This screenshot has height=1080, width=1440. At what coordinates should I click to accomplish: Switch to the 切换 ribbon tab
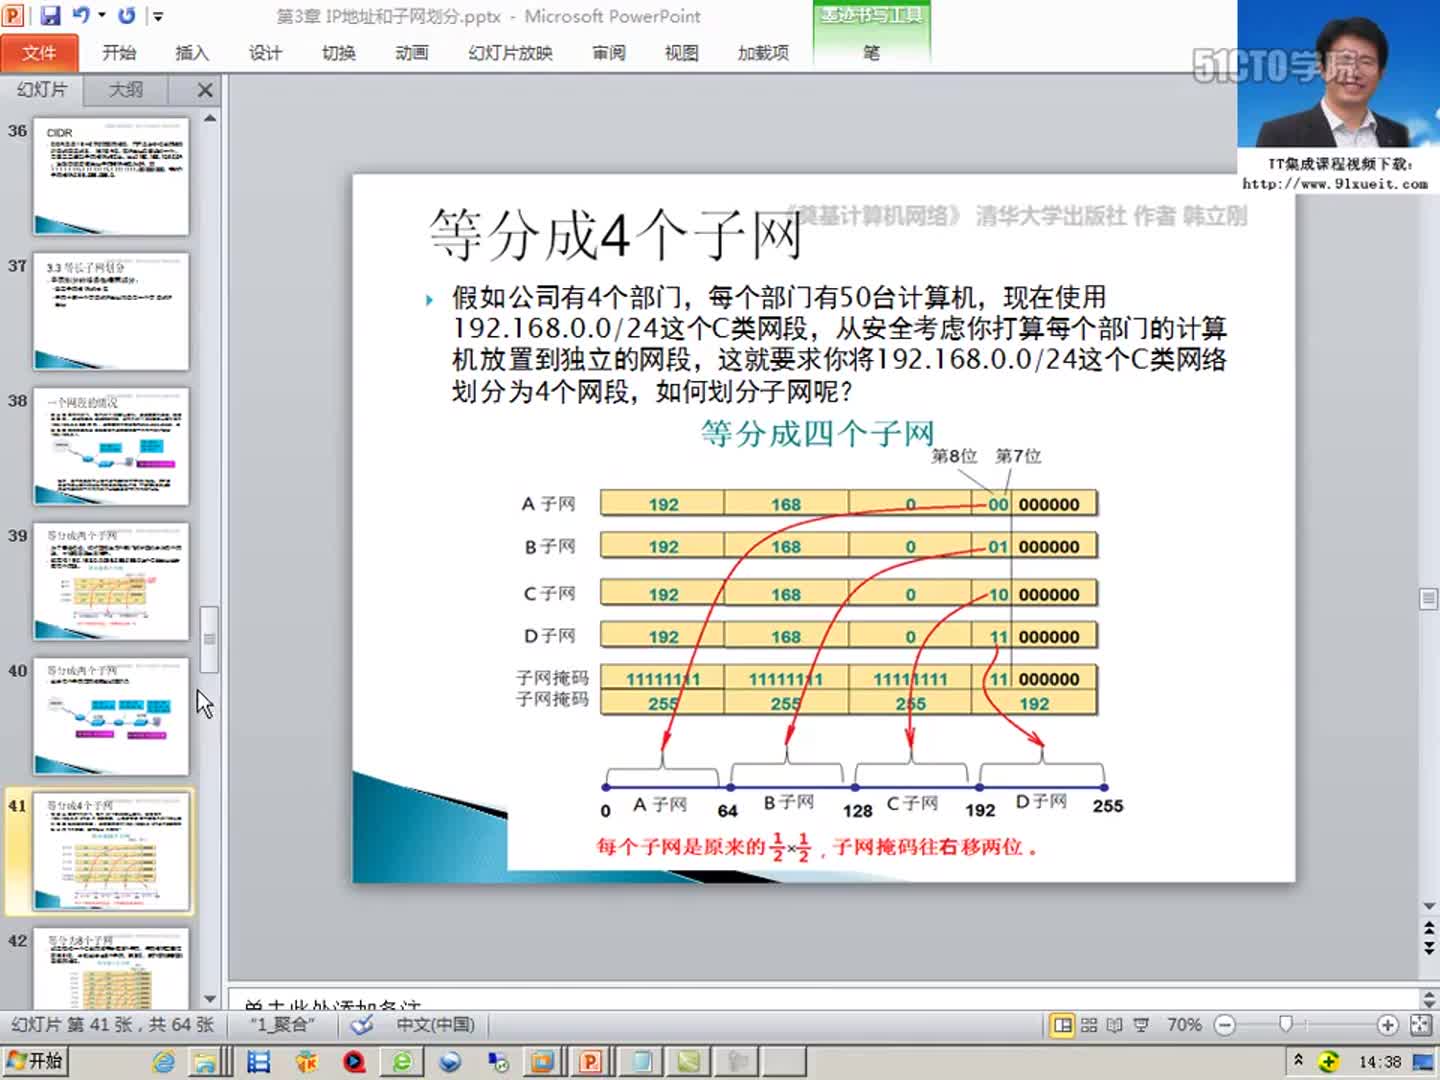339,53
